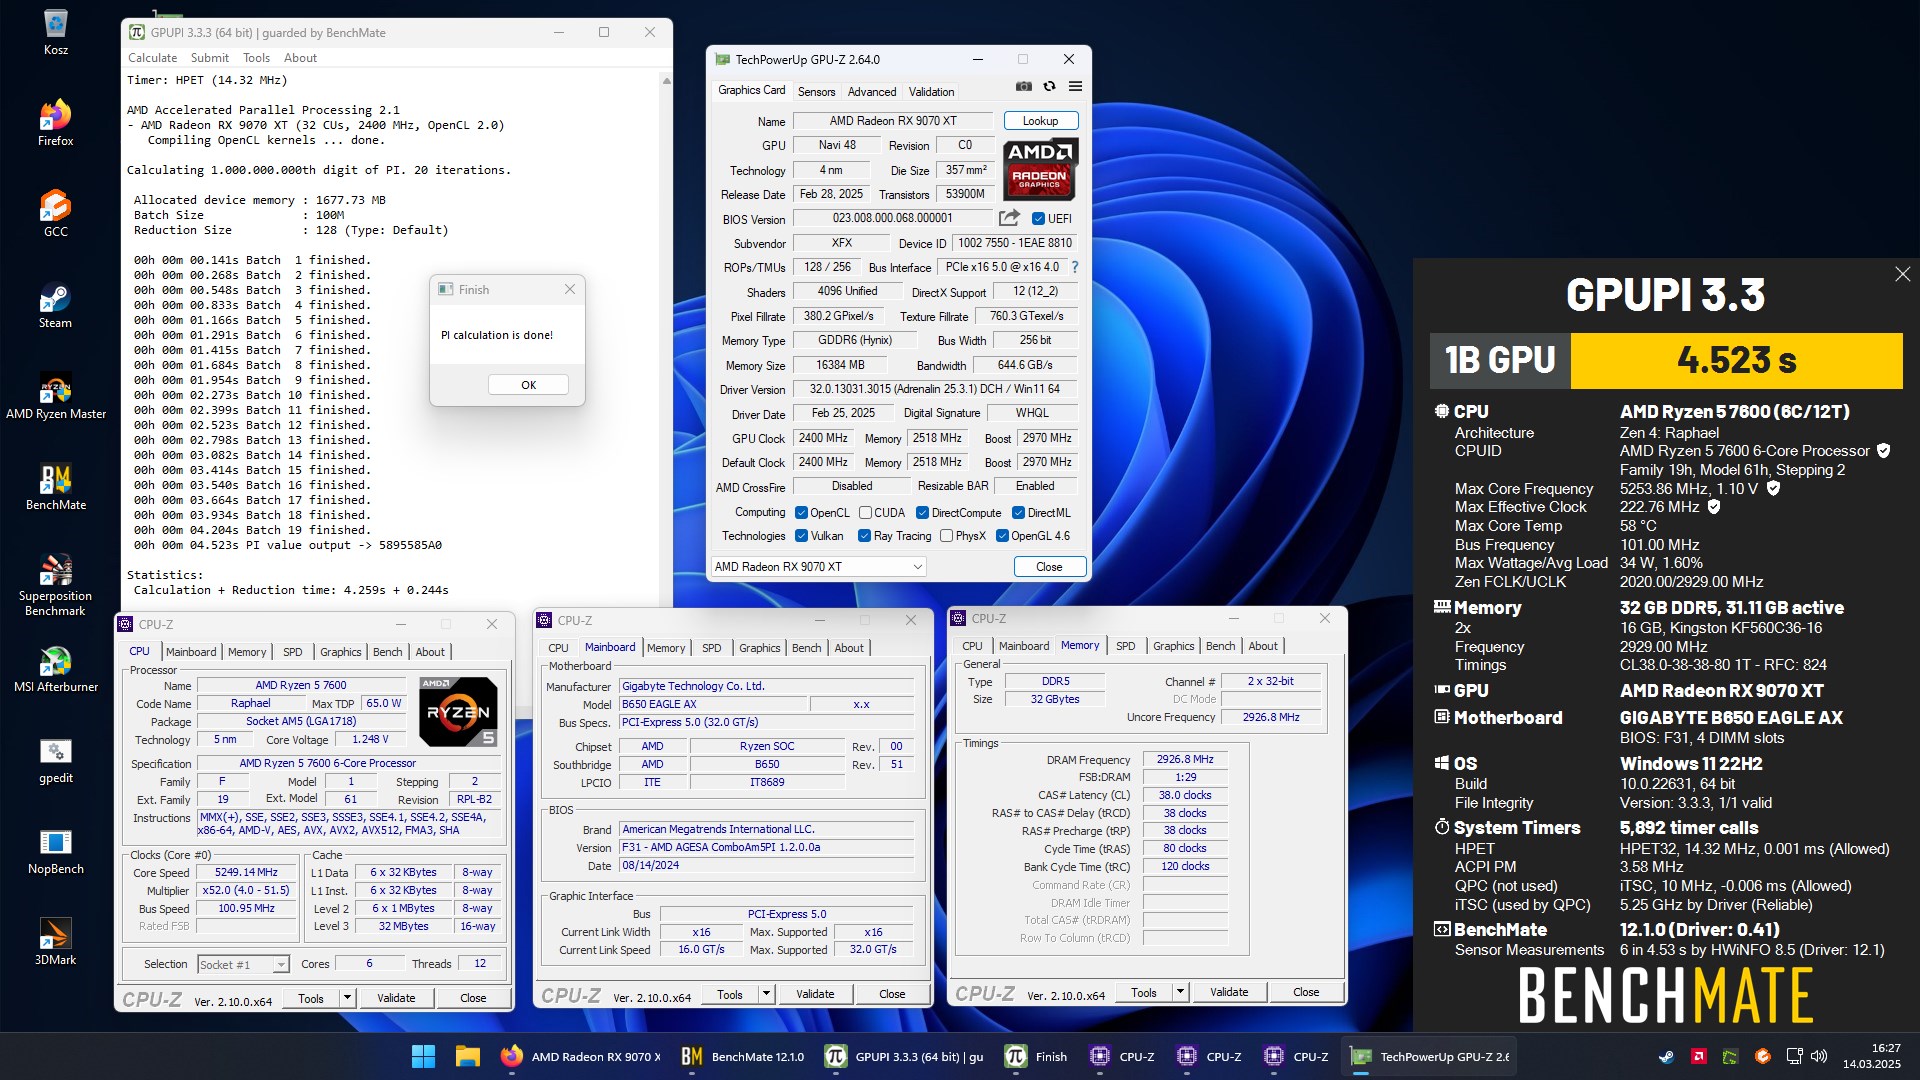The image size is (1920, 1080).
Task: Click the GPU-Z screenshot camera icon
Action: [1023, 86]
